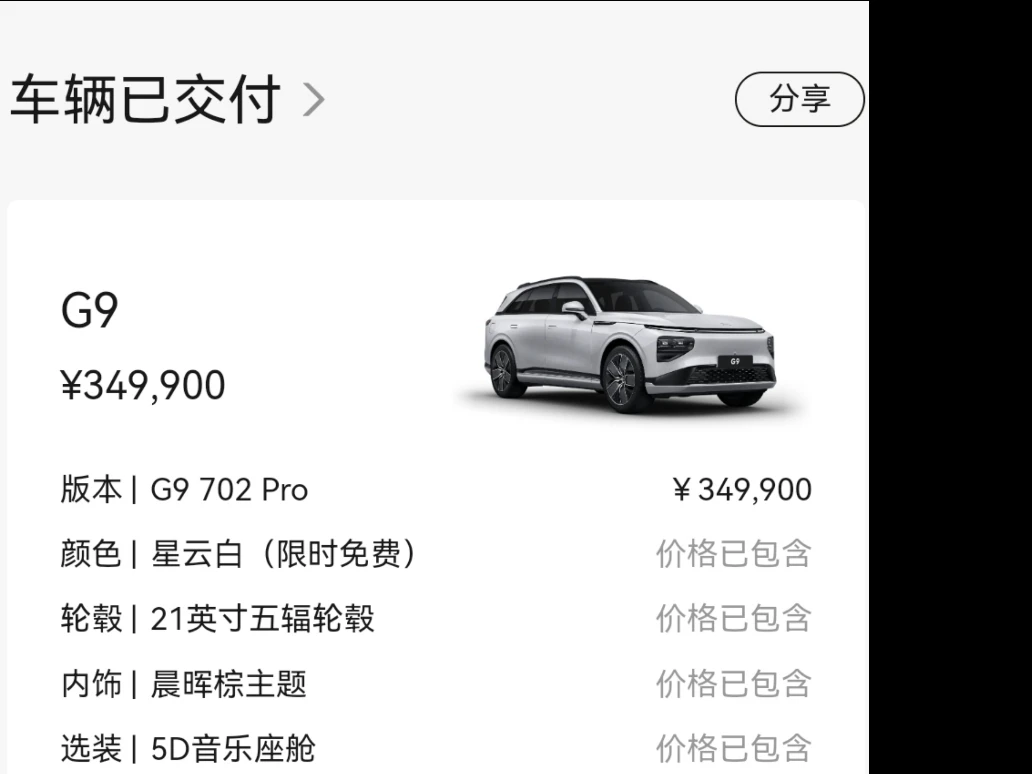Viewport: 1032px width, 774px height.
Task: Select the G9 model title
Action: pos(90,310)
